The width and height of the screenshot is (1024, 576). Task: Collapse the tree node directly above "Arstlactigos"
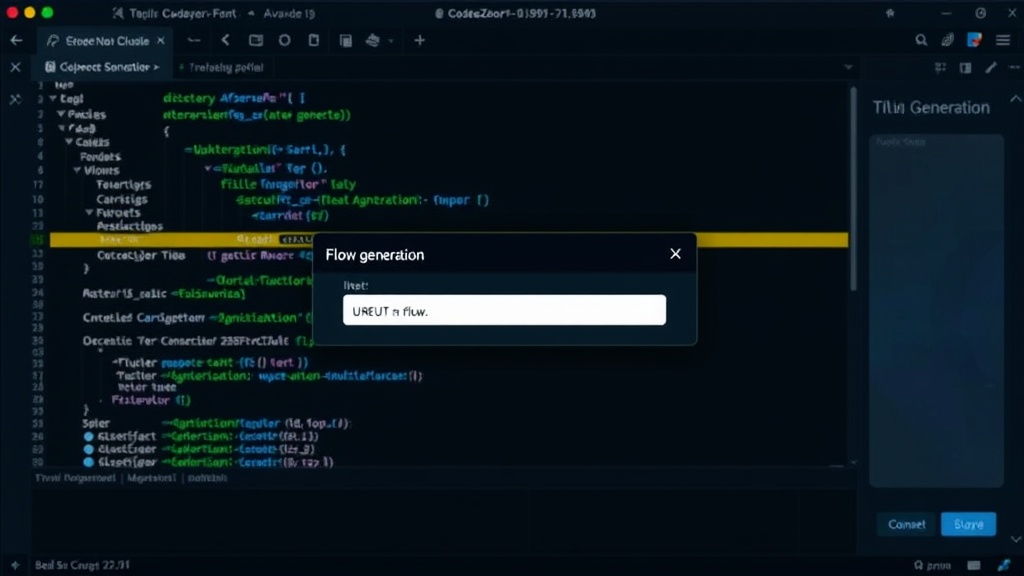(x=89, y=213)
